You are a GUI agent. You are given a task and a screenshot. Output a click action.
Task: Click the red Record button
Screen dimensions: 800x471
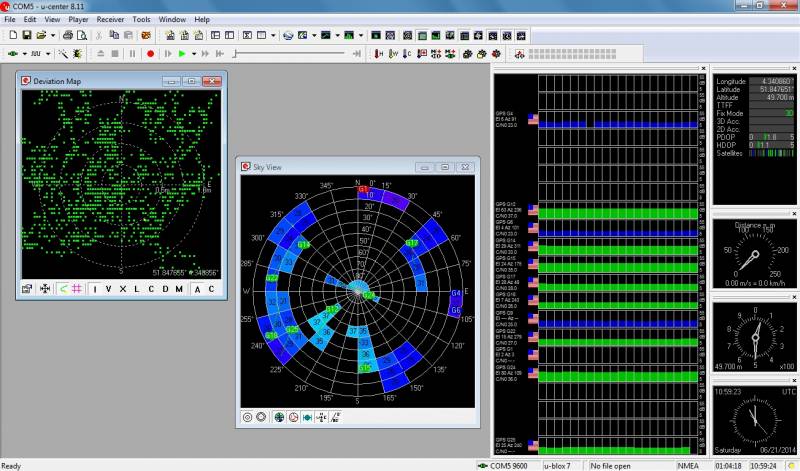point(150,54)
